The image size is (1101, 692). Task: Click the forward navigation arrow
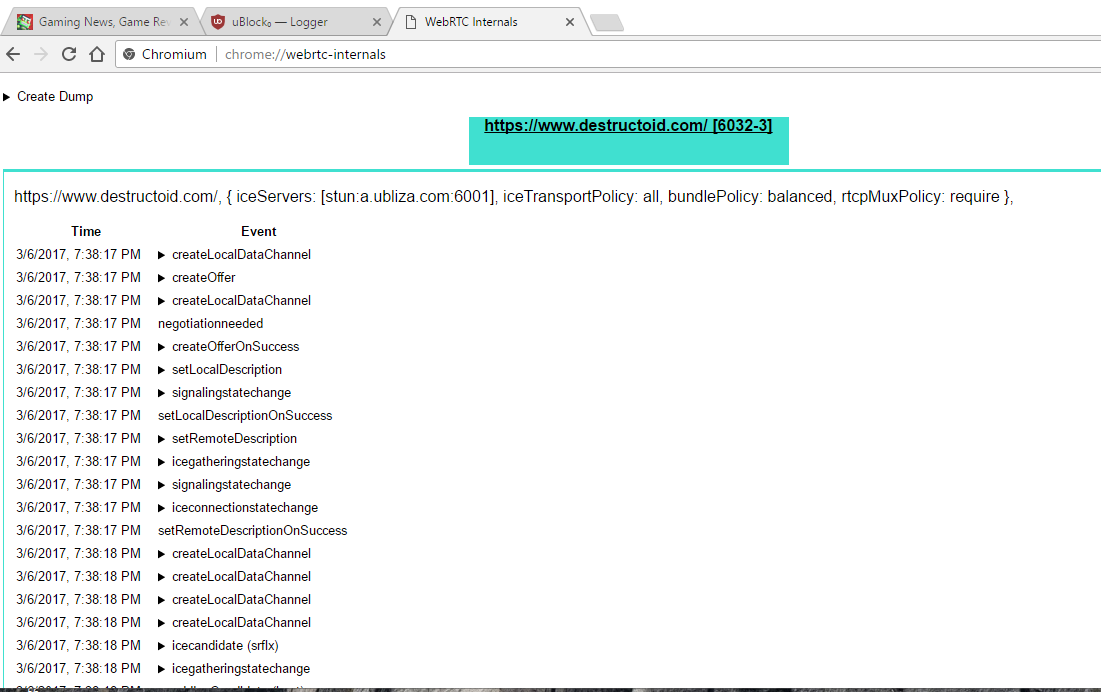tap(40, 54)
